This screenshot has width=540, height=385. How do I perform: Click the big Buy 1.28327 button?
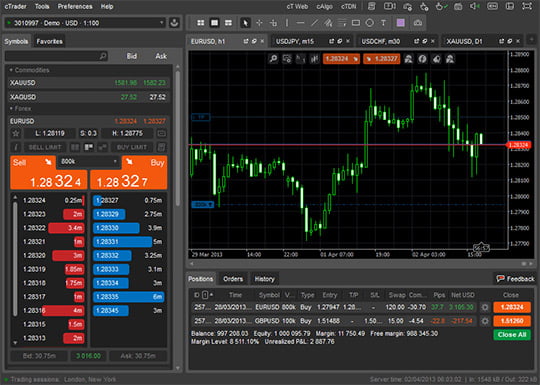pyautogui.click(x=129, y=173)
